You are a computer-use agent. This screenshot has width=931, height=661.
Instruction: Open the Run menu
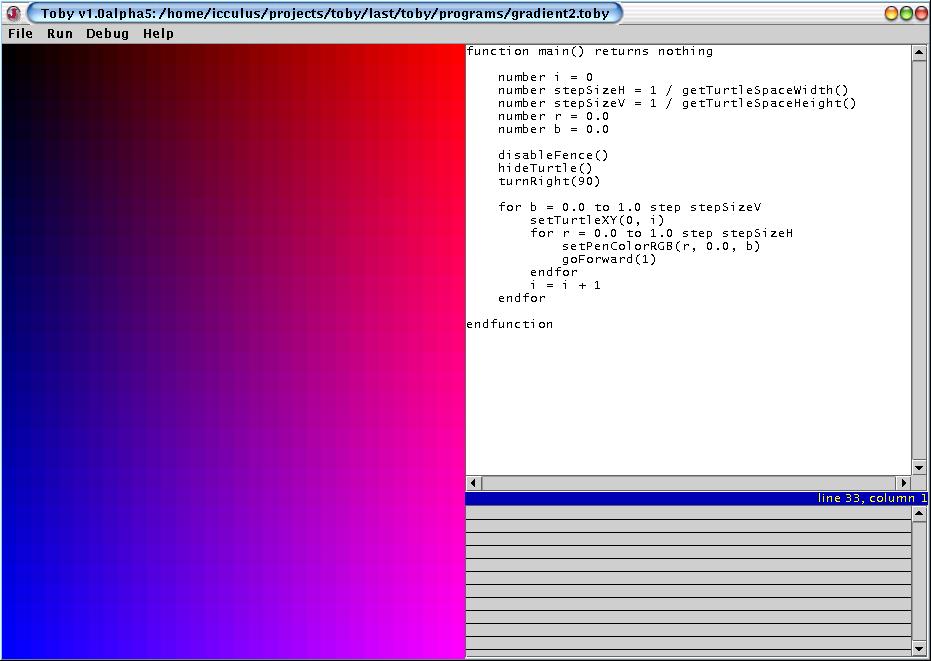point(60,34)
